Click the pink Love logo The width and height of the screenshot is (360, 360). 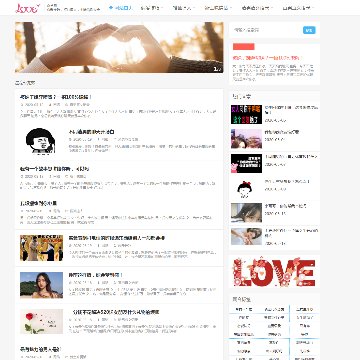pos(28,8)
